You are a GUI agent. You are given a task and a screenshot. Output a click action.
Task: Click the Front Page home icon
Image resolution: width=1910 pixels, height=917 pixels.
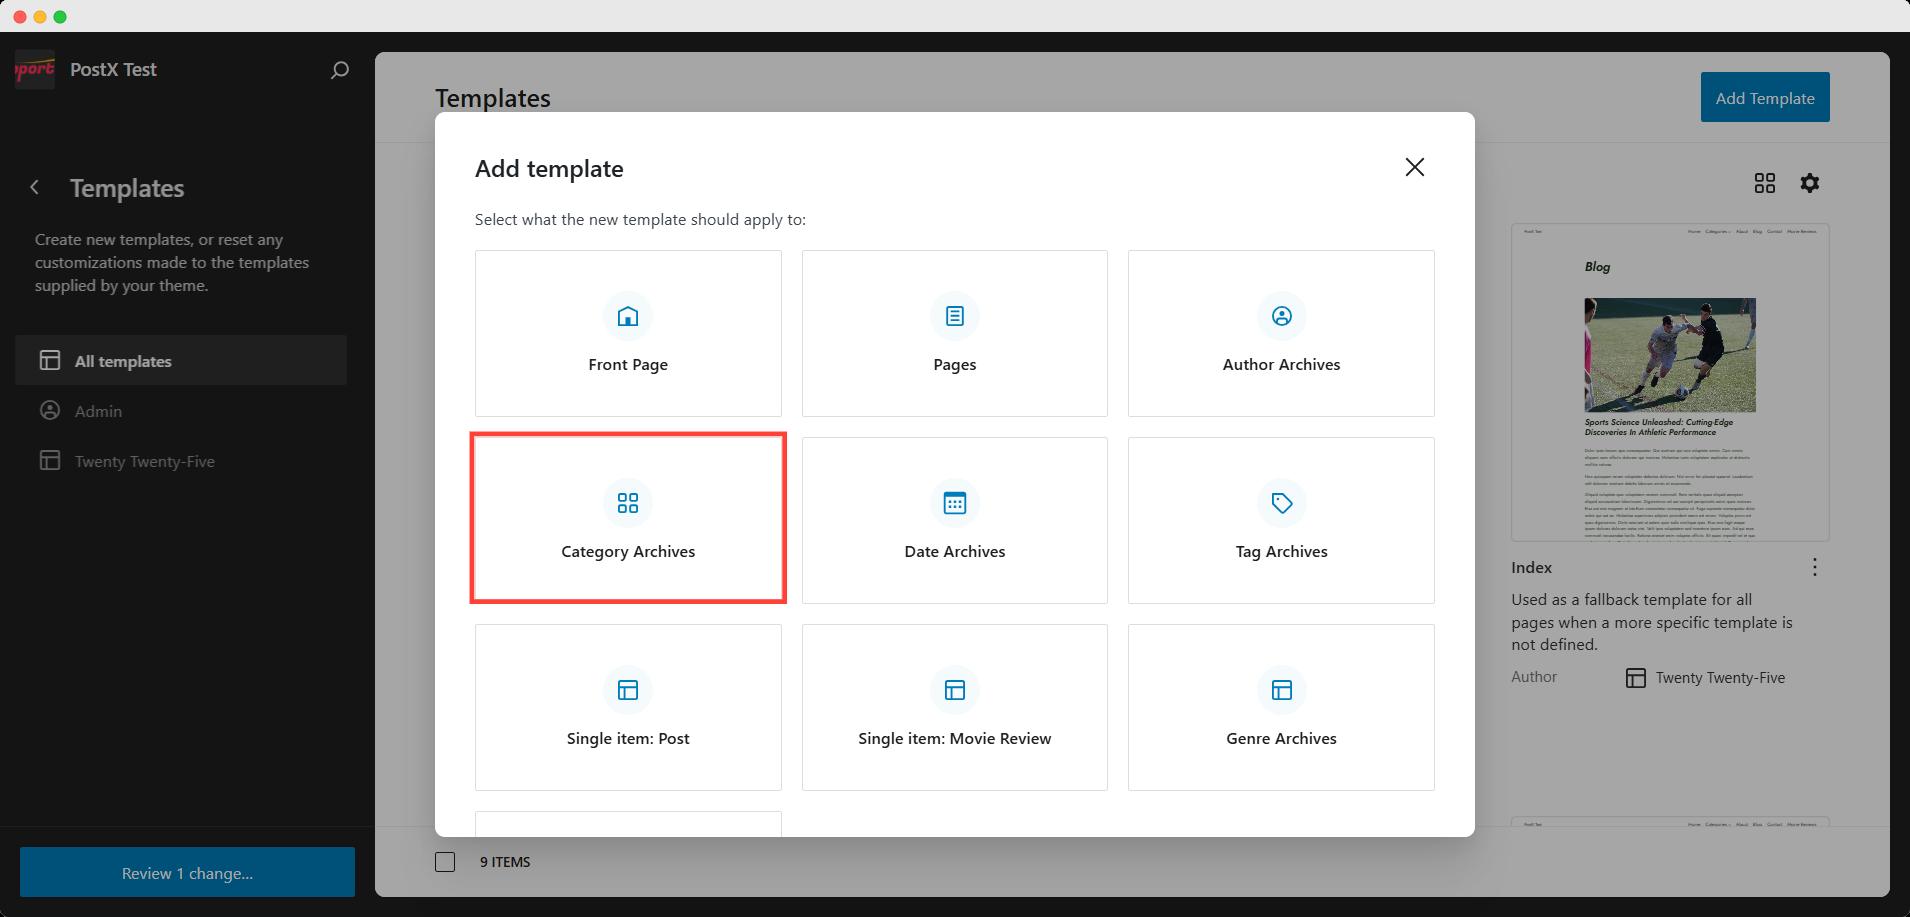pyautogui.click(x=628, y=316)
